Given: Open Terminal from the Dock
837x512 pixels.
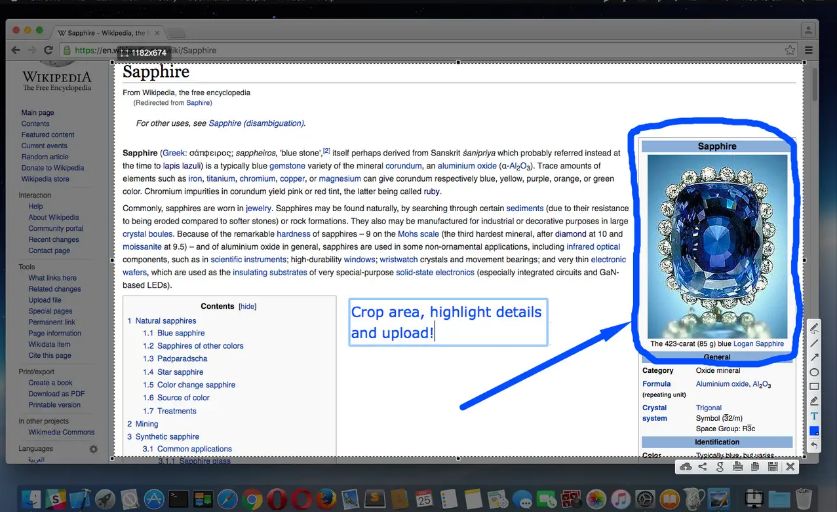Looking at the screenshot, I should click(178, 499).
